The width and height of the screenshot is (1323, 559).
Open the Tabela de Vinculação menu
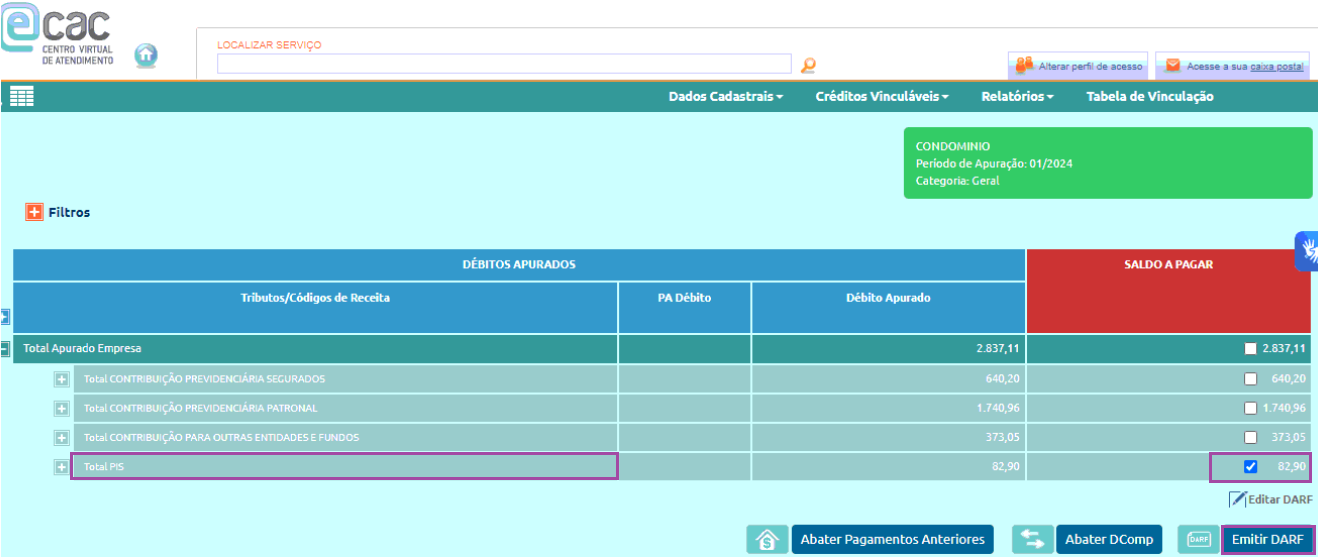click(x=1150, y=97)
